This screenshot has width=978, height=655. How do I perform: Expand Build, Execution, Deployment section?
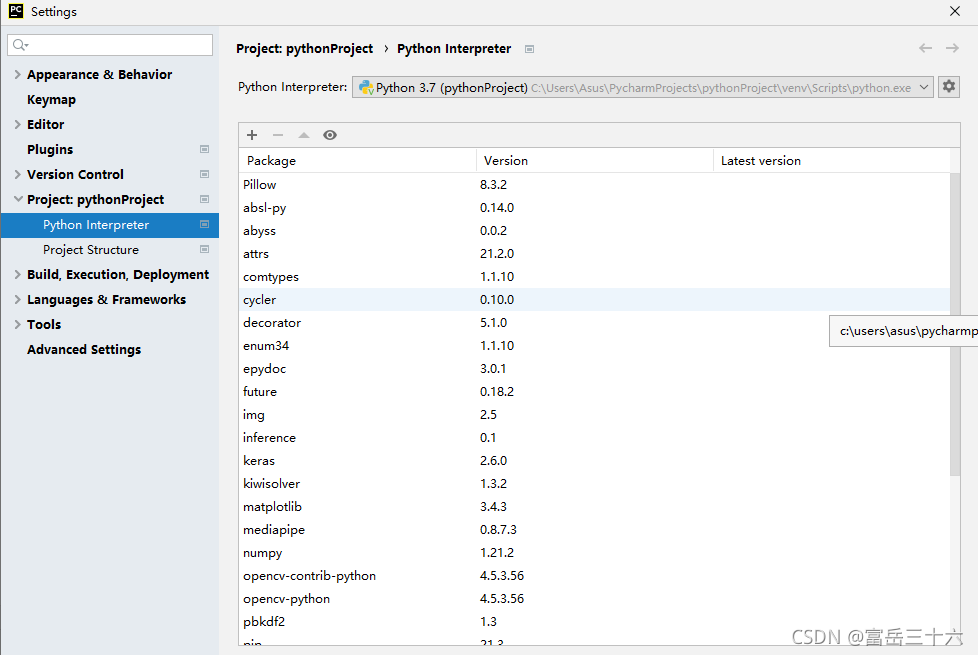[x=17, y=274]
